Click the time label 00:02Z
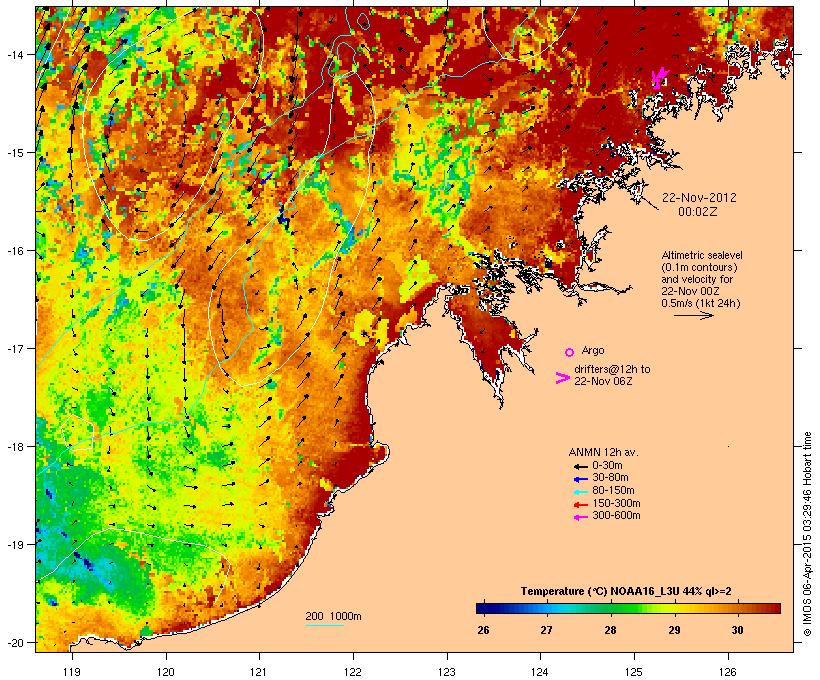 (x=698, y=212)
